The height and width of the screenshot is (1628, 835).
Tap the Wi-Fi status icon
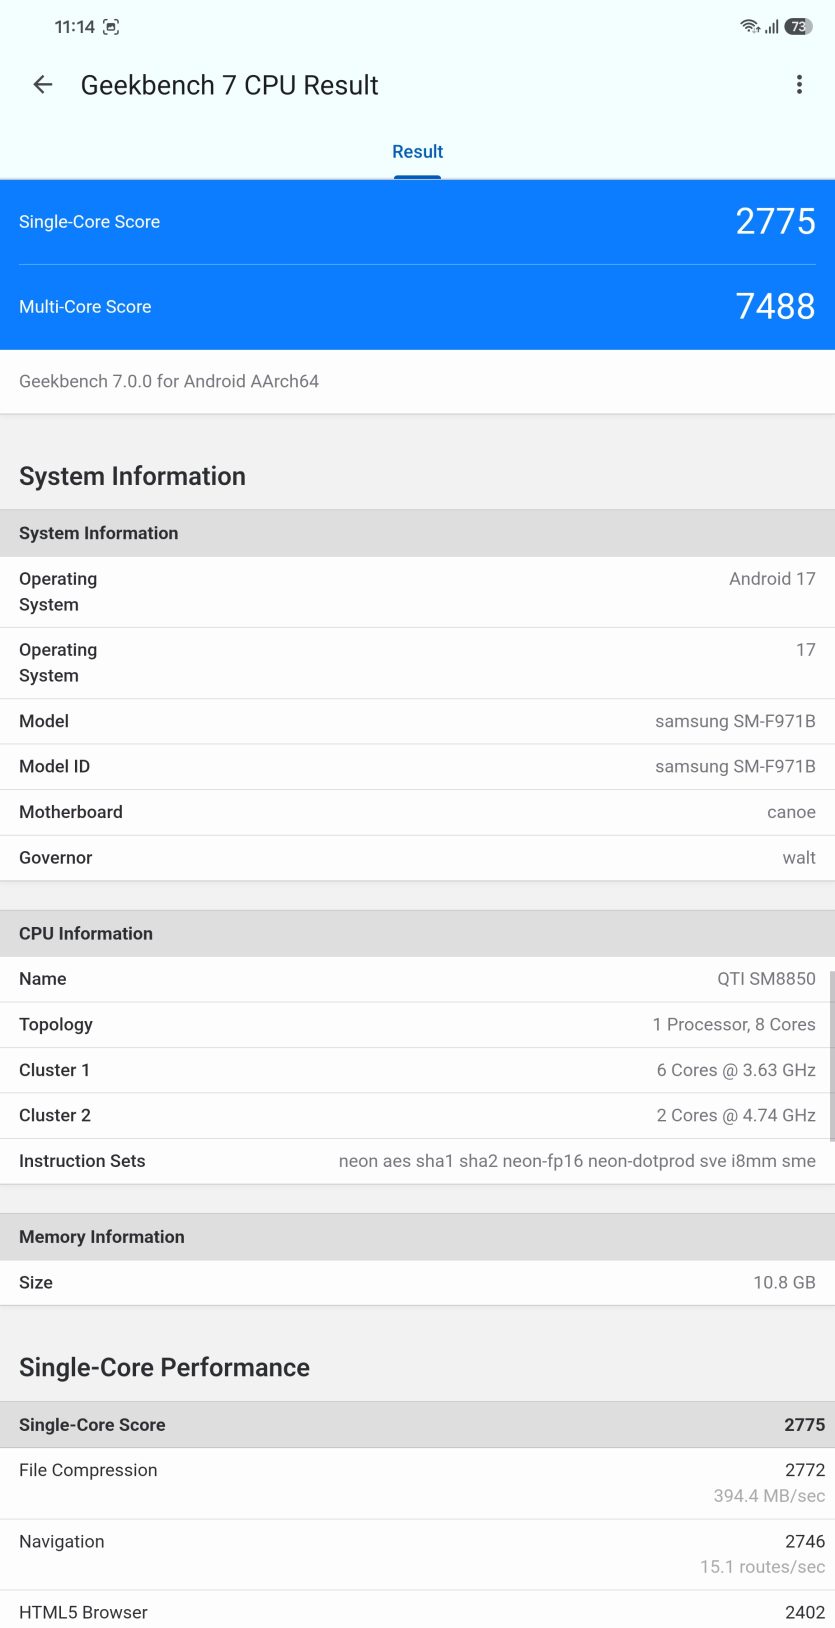pyautogui.click(x=750, y=26)
